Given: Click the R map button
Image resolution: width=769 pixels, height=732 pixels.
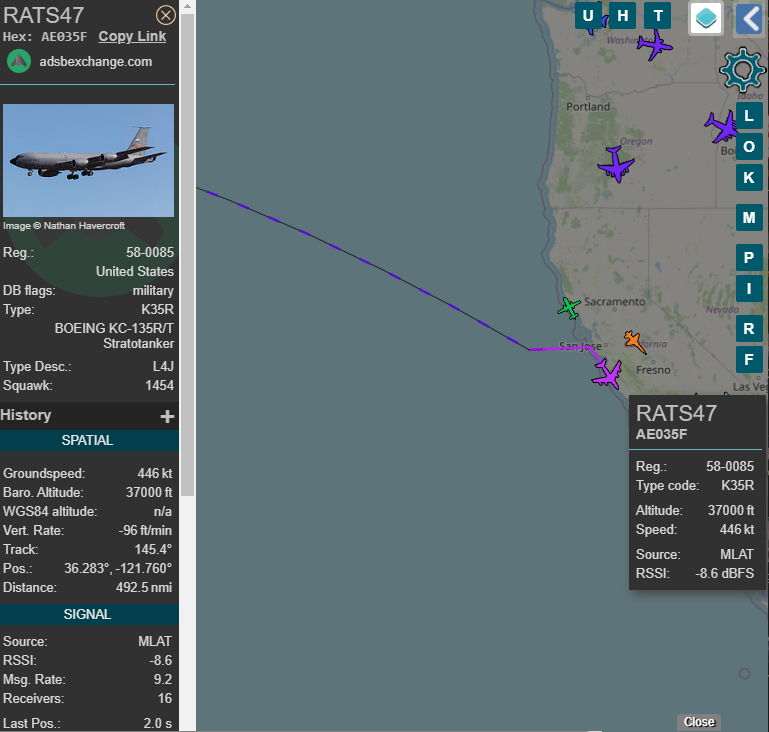Looking at the screenshot, I should [x=749, y=328].
